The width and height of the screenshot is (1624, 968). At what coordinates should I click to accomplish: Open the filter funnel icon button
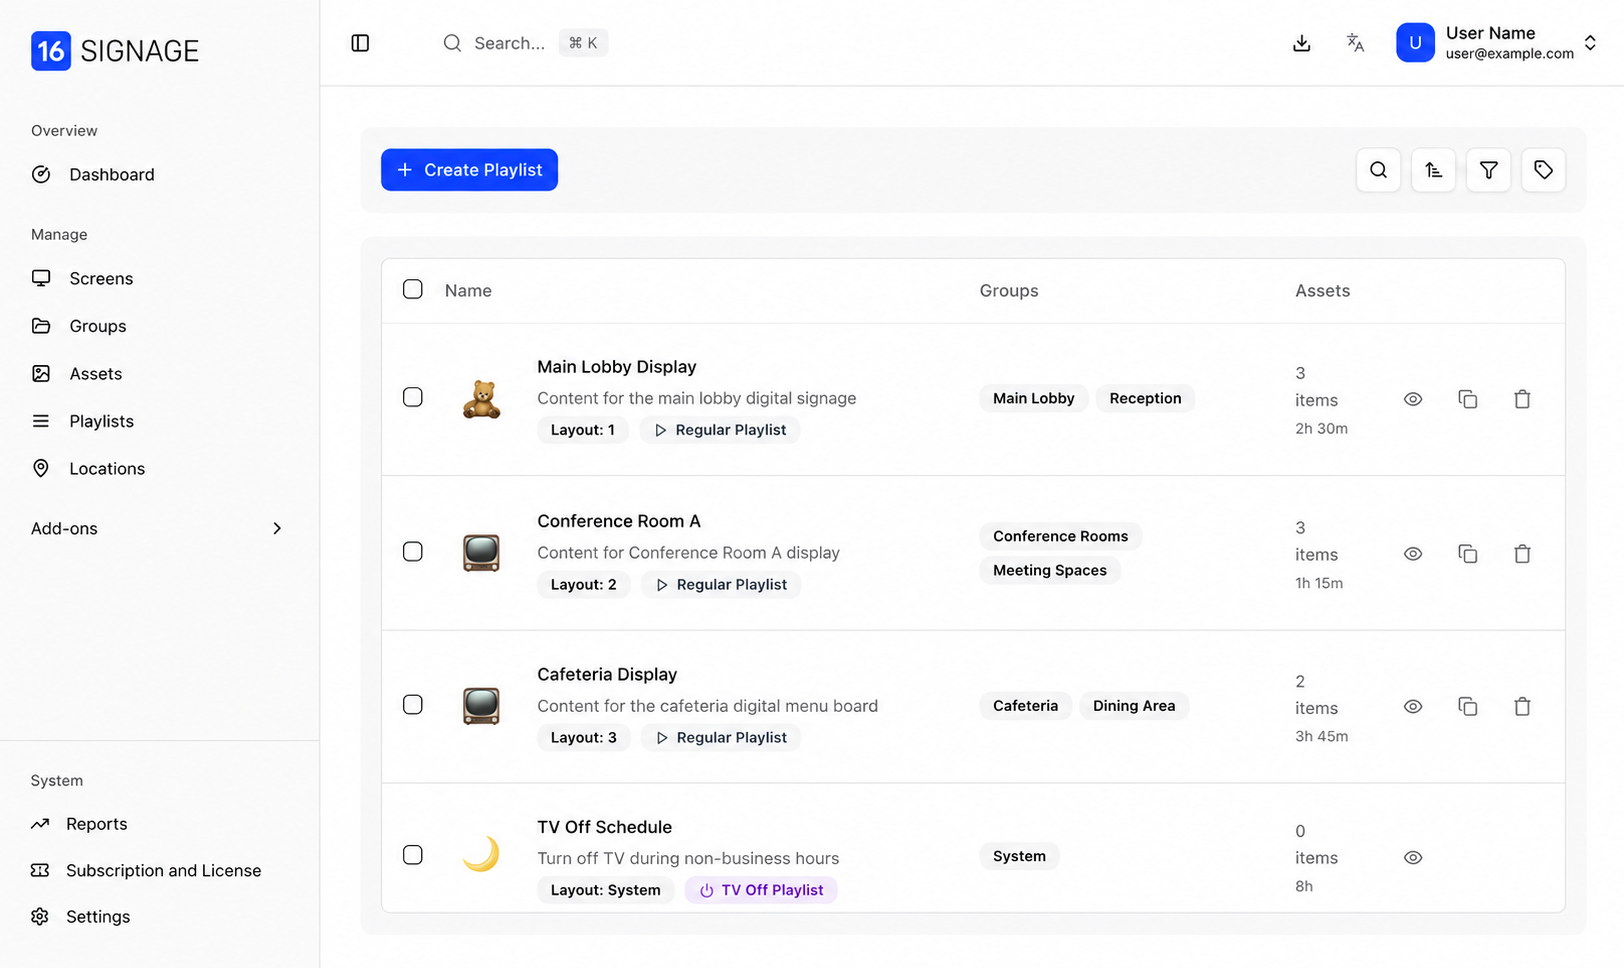[x=1488, y=170]
